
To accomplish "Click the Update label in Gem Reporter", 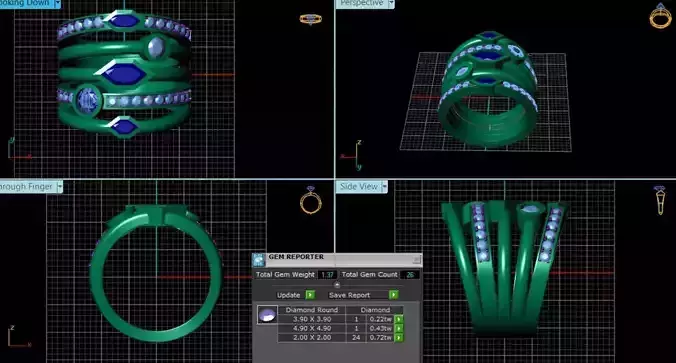I will (x=288, y=295).
